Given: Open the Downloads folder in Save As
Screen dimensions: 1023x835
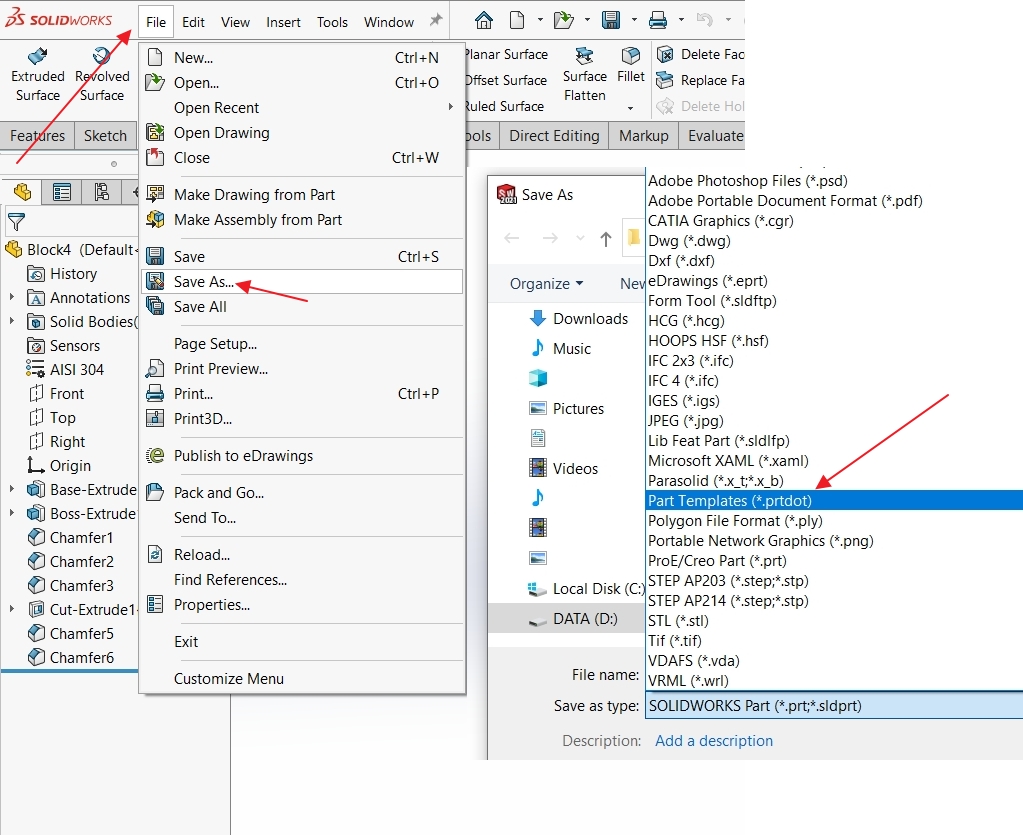Looking at the screenshot, I should (578, 318).
